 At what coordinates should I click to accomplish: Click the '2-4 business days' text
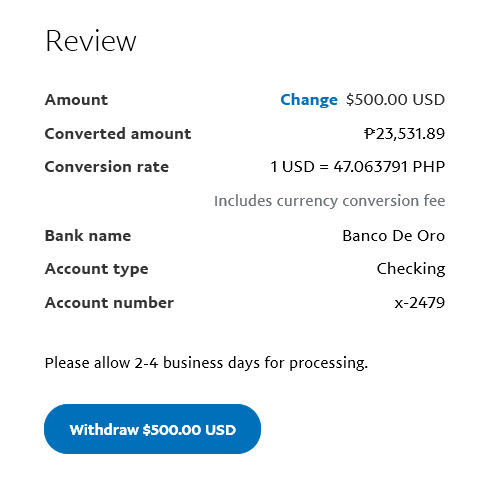197,363
